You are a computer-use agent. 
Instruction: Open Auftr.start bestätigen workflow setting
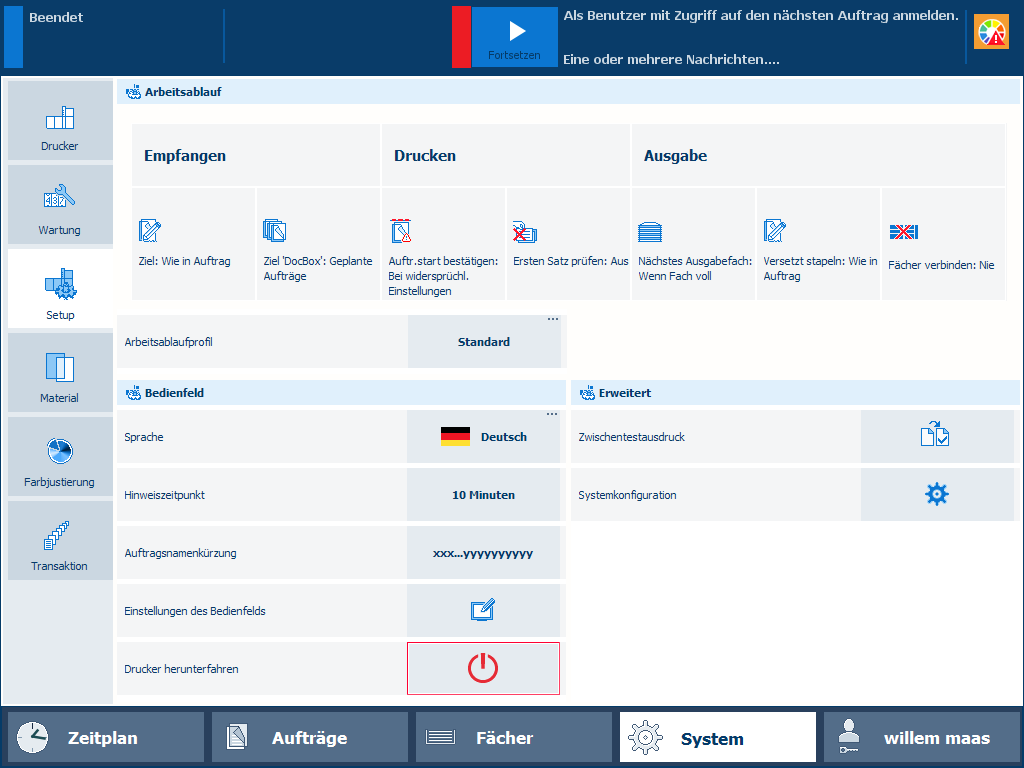[x=443, y=244]
